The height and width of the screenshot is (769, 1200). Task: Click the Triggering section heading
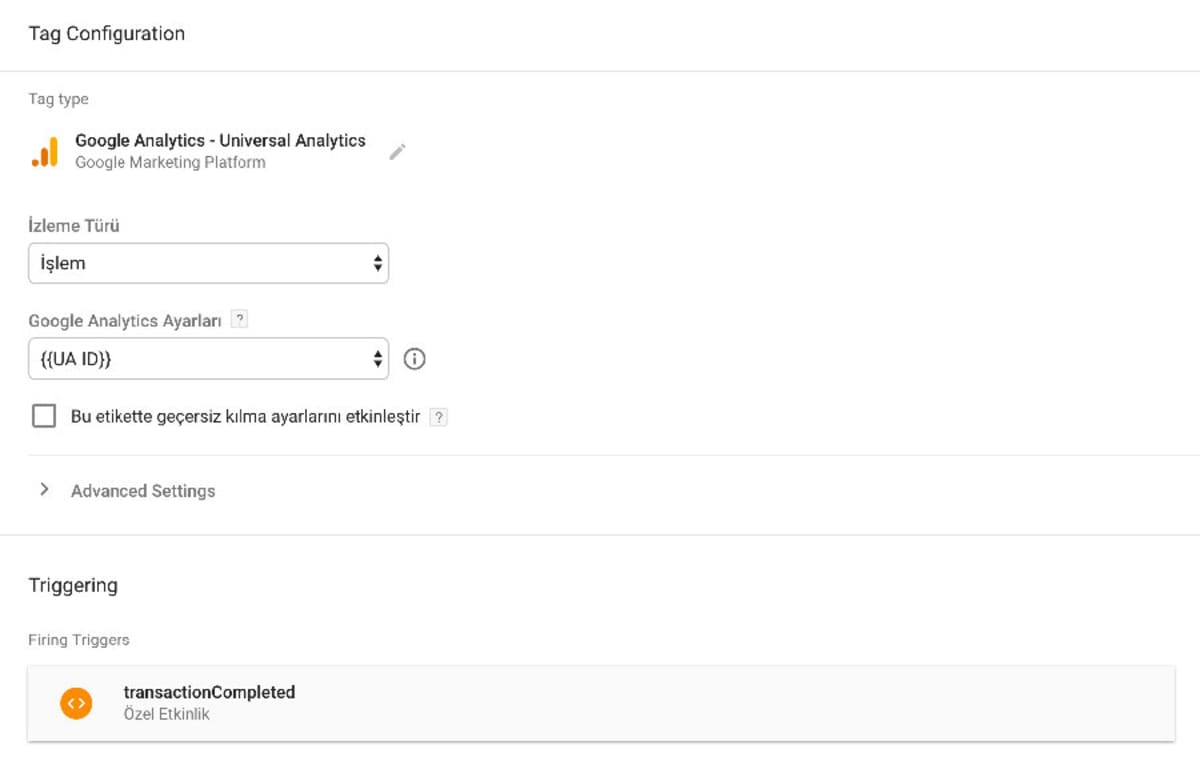click(73, 585)
